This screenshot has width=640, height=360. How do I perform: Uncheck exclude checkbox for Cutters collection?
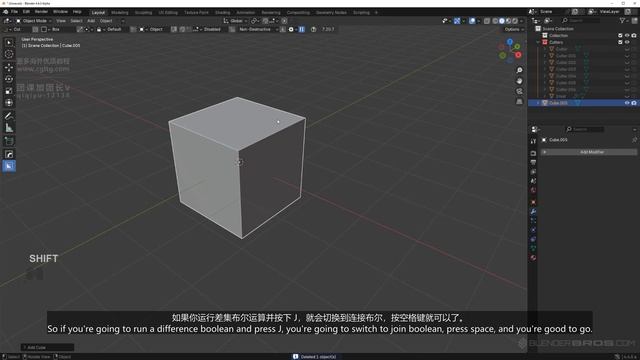620,42
